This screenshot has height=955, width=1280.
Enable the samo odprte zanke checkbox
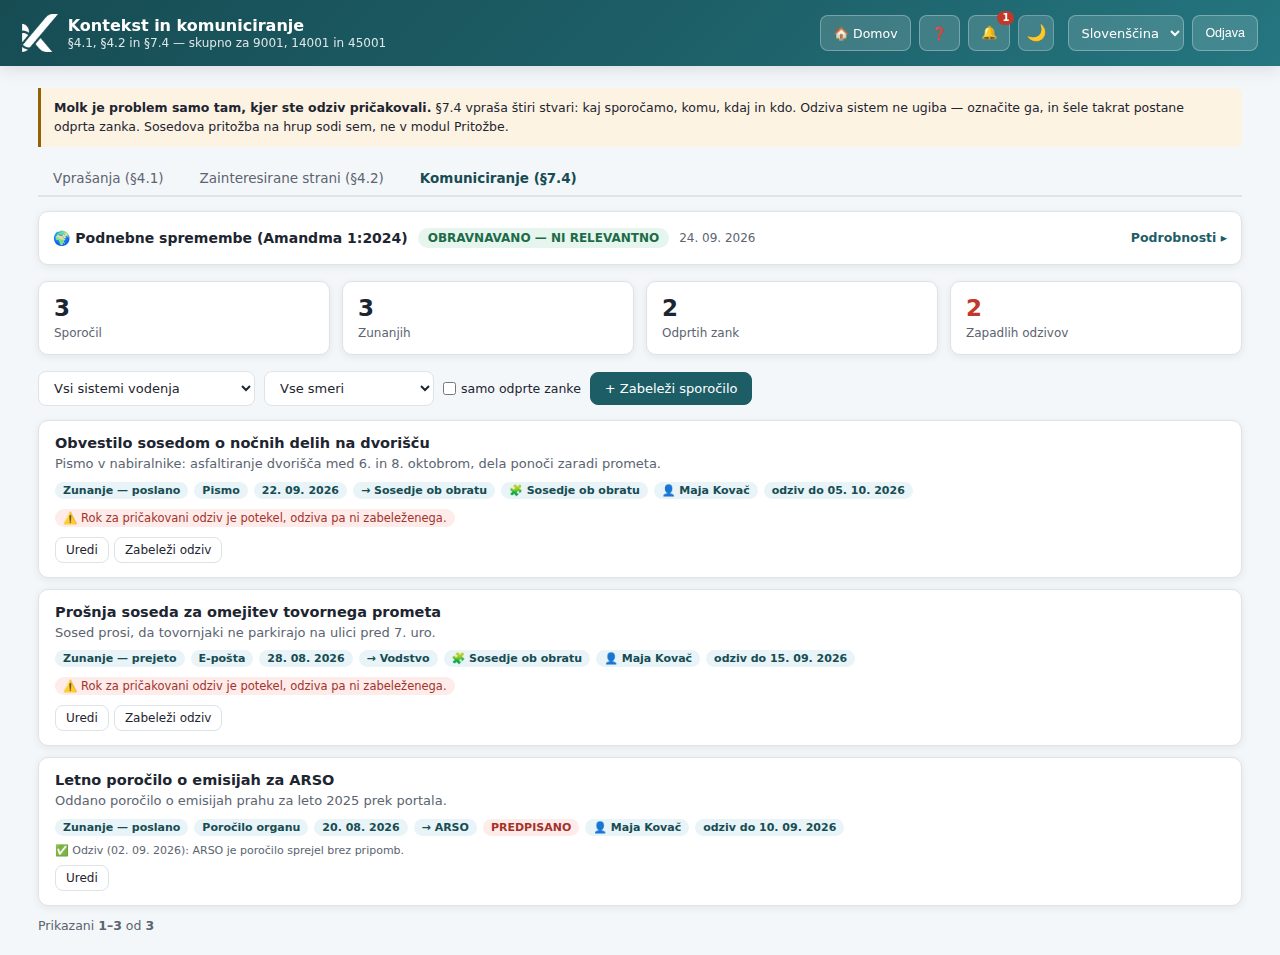450,389
